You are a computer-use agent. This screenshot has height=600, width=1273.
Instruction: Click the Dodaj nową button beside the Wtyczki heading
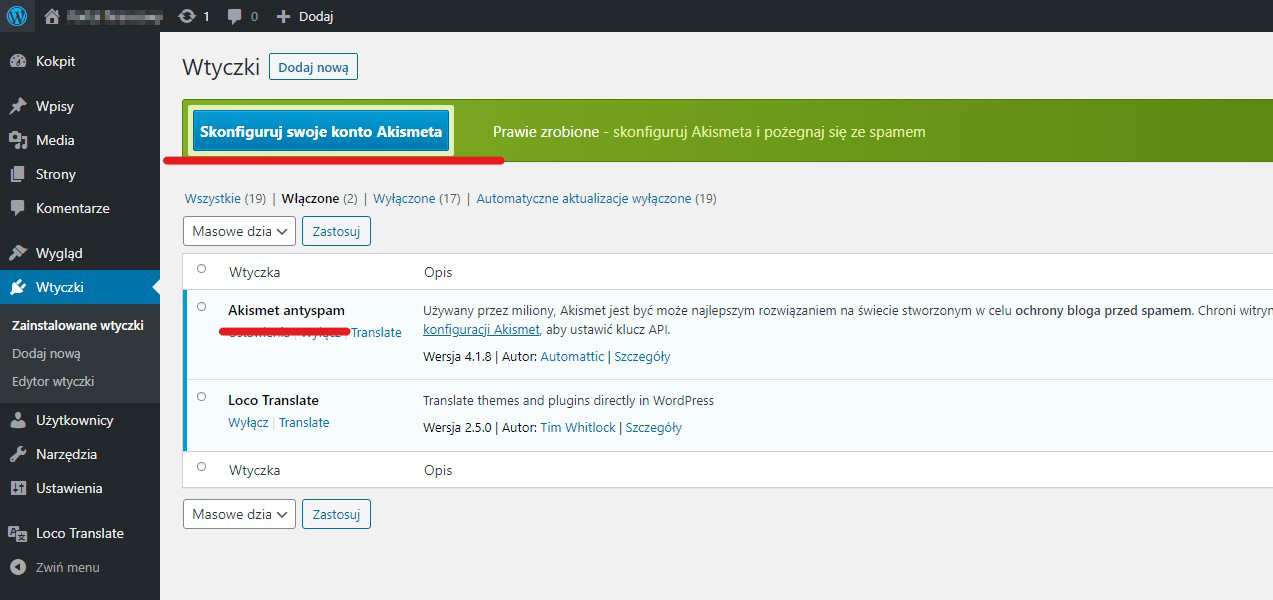tap(313, 67)
